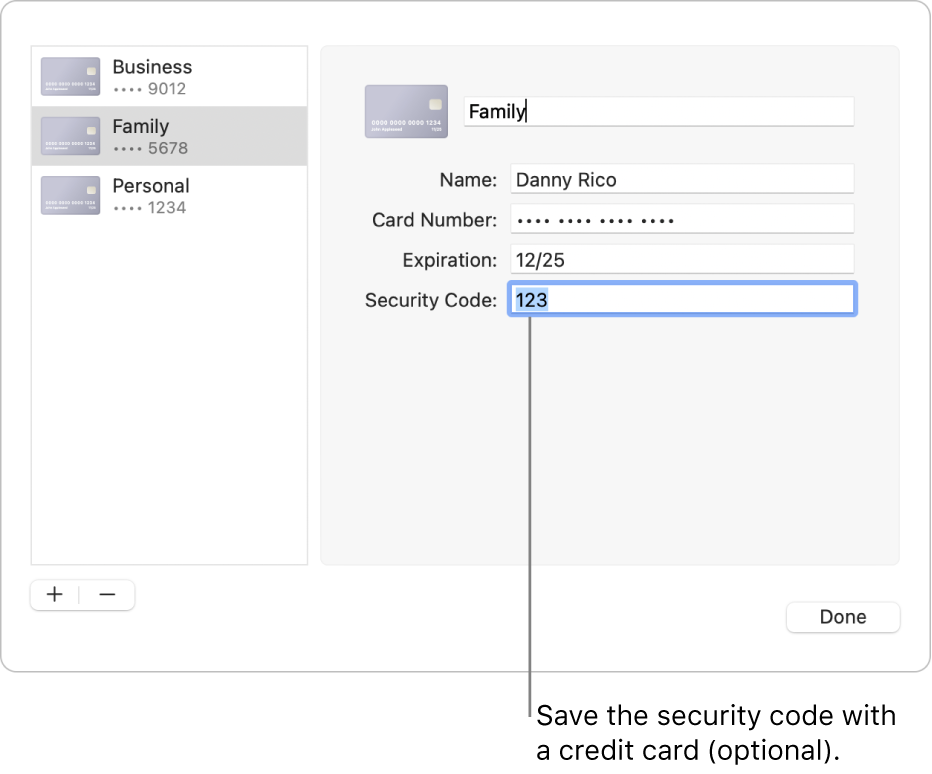Click the Personal card icon in the sidebar
This screenshot has width=932, height=774.
pyautogui.click(x=70, y=195)
